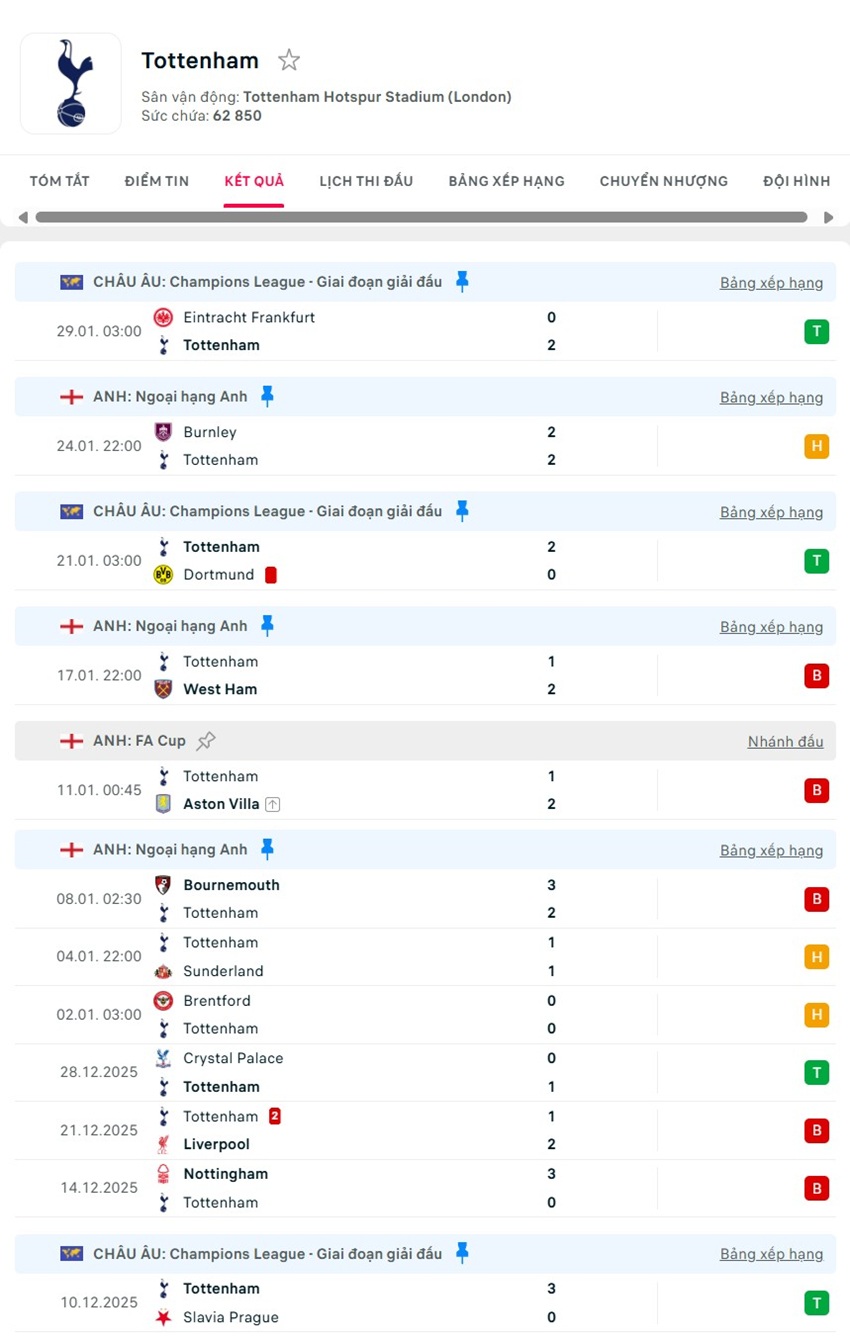
Task: Open the Champions League Bảng xếp hạng link
Action: click(771, 282)
